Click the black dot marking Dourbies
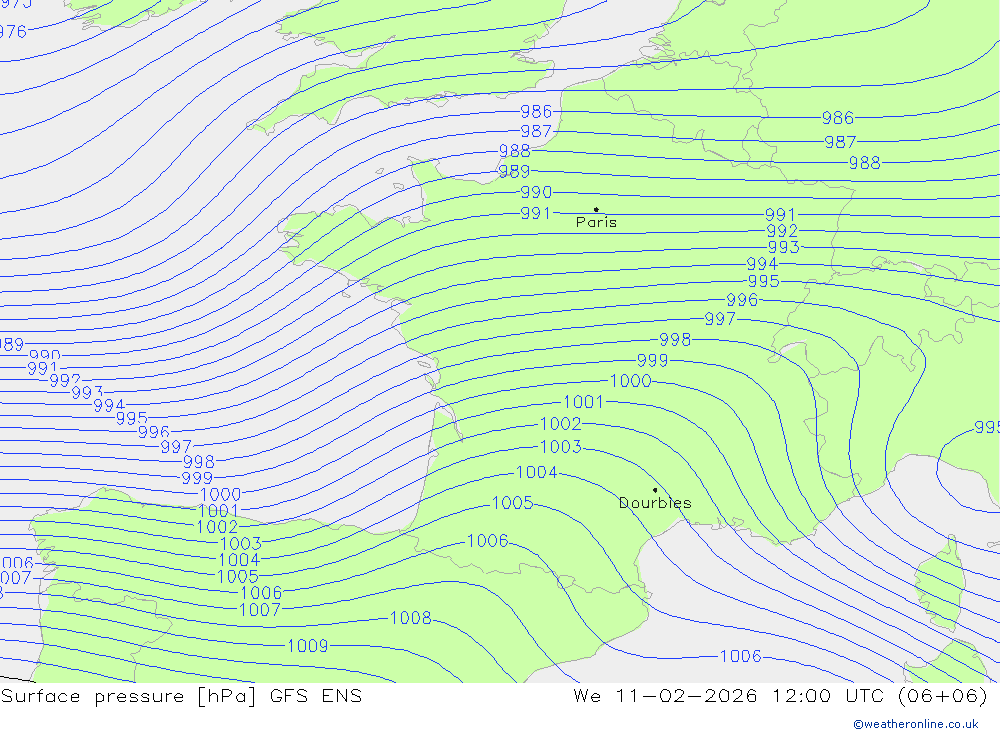This screenshot has width=1000, height=733. tap(655, 490)
